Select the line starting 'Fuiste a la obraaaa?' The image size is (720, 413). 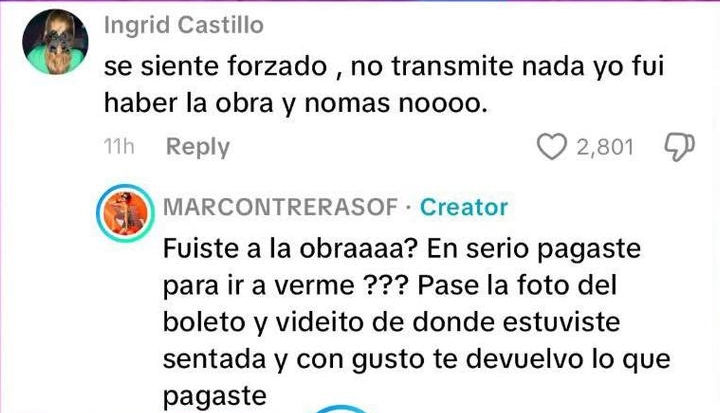(x=402, y=249)
